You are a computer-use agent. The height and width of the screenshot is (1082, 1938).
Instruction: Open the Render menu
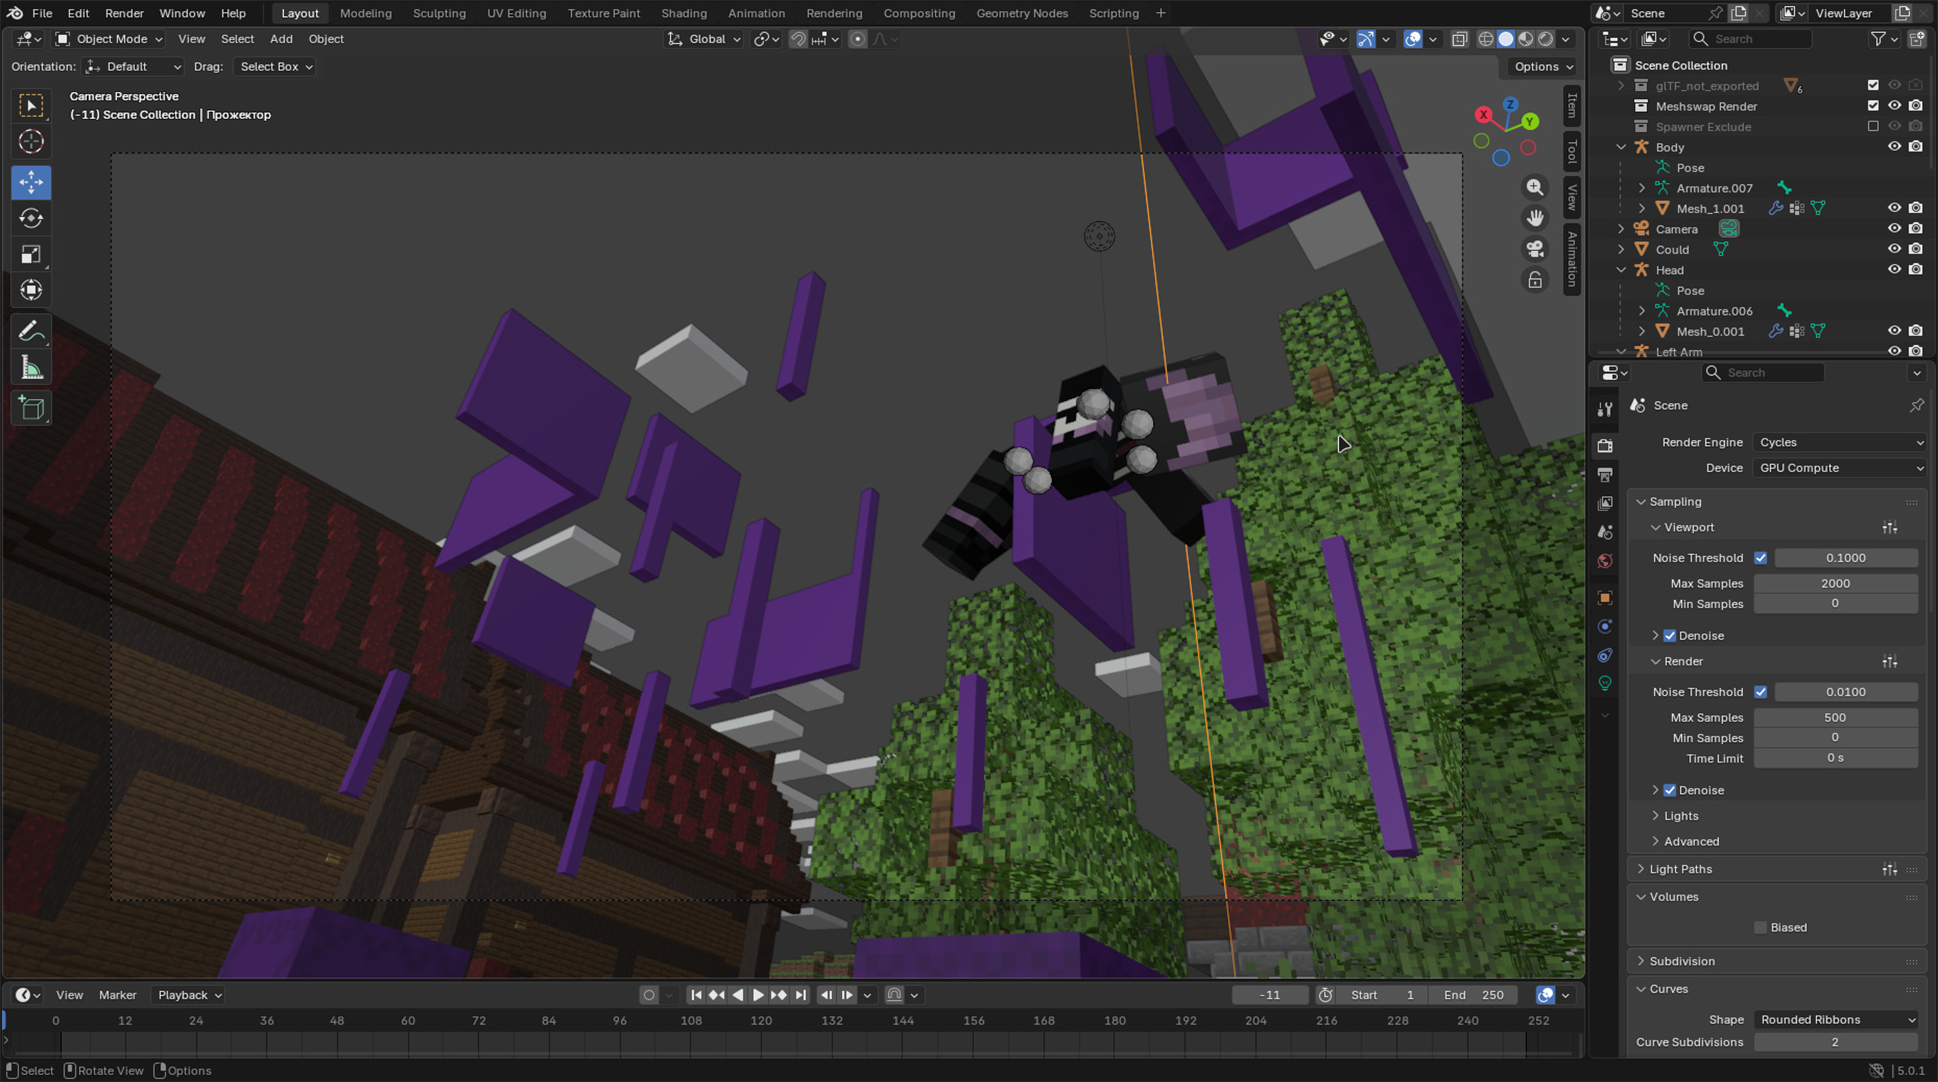[x=124, y=13]
